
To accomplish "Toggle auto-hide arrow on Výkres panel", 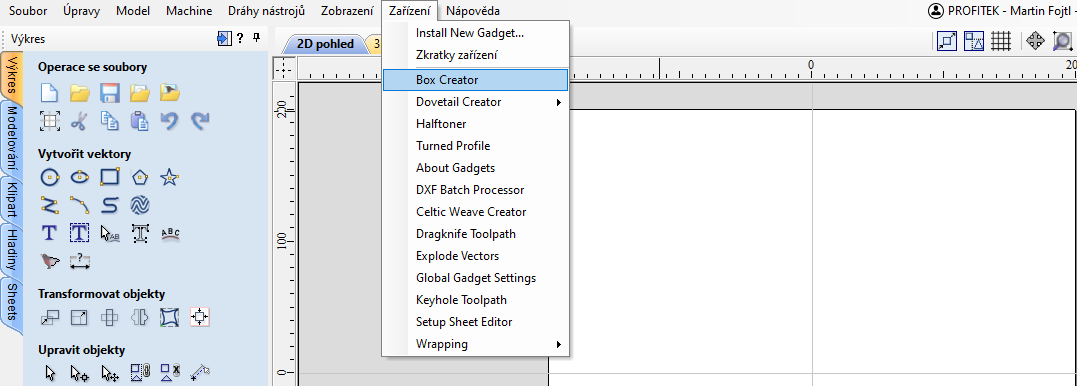I will (x=224, y=38).
